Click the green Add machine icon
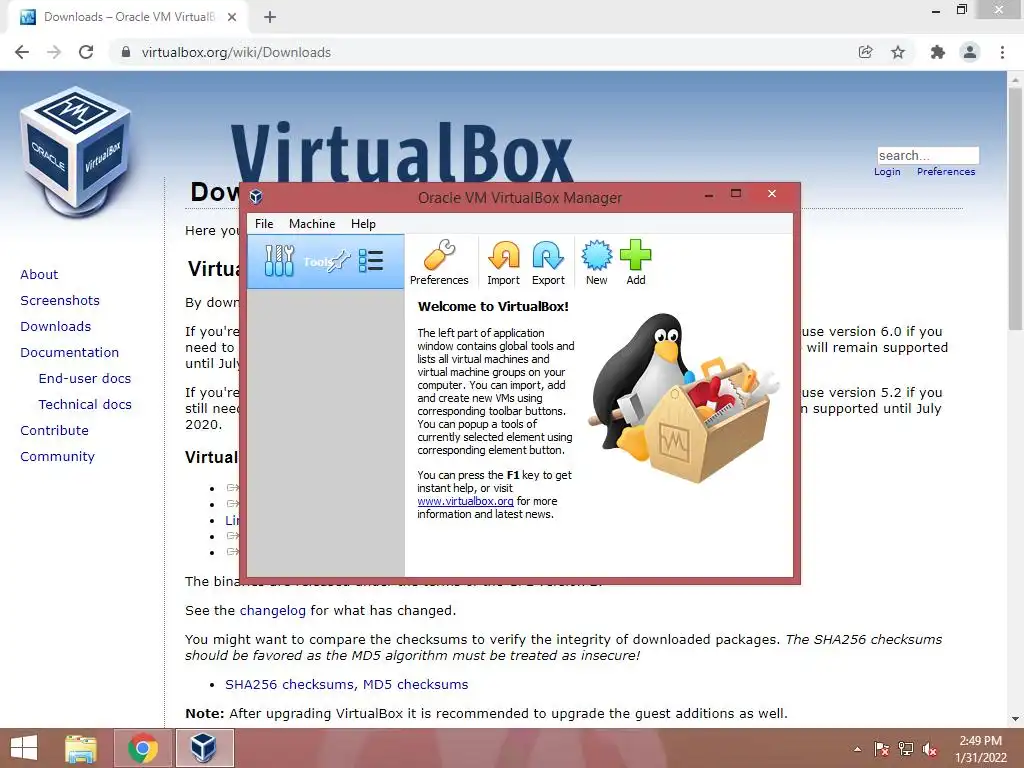The width and height of the screenshot is (1024, 768). pos(635,263)
